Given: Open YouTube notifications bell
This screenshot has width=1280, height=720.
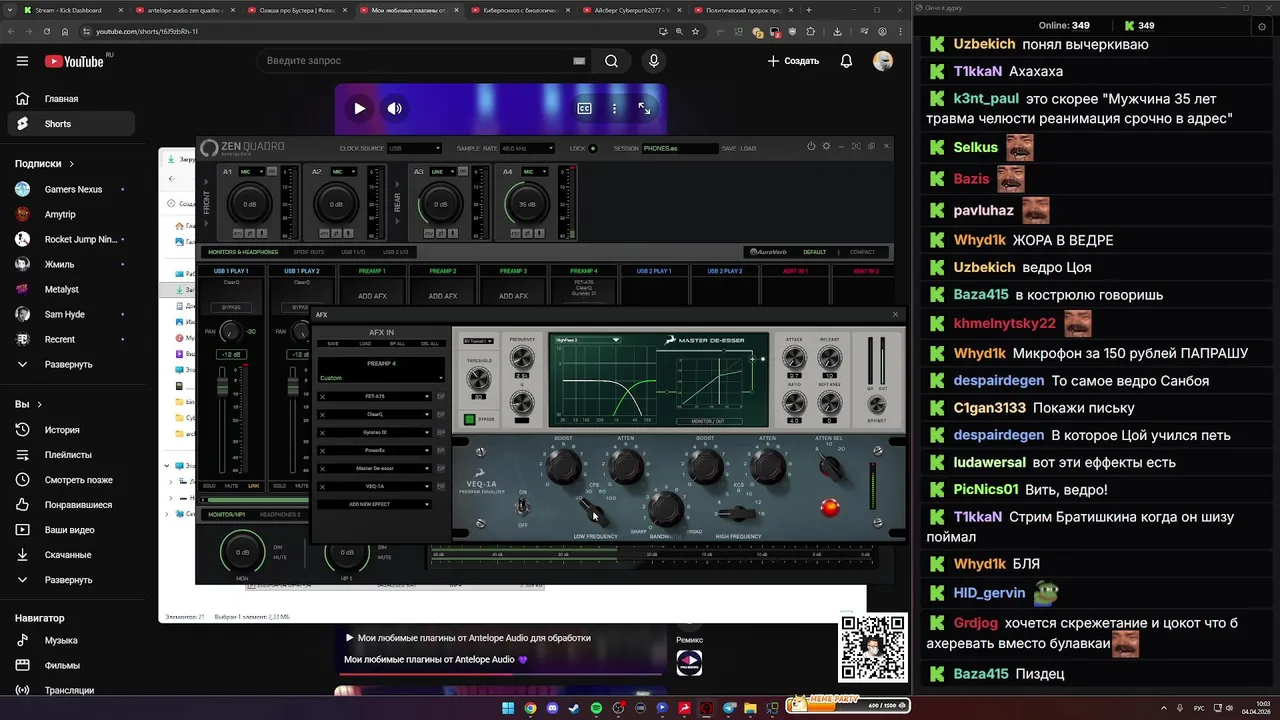Looking at the screenshot, I should 846,61.
